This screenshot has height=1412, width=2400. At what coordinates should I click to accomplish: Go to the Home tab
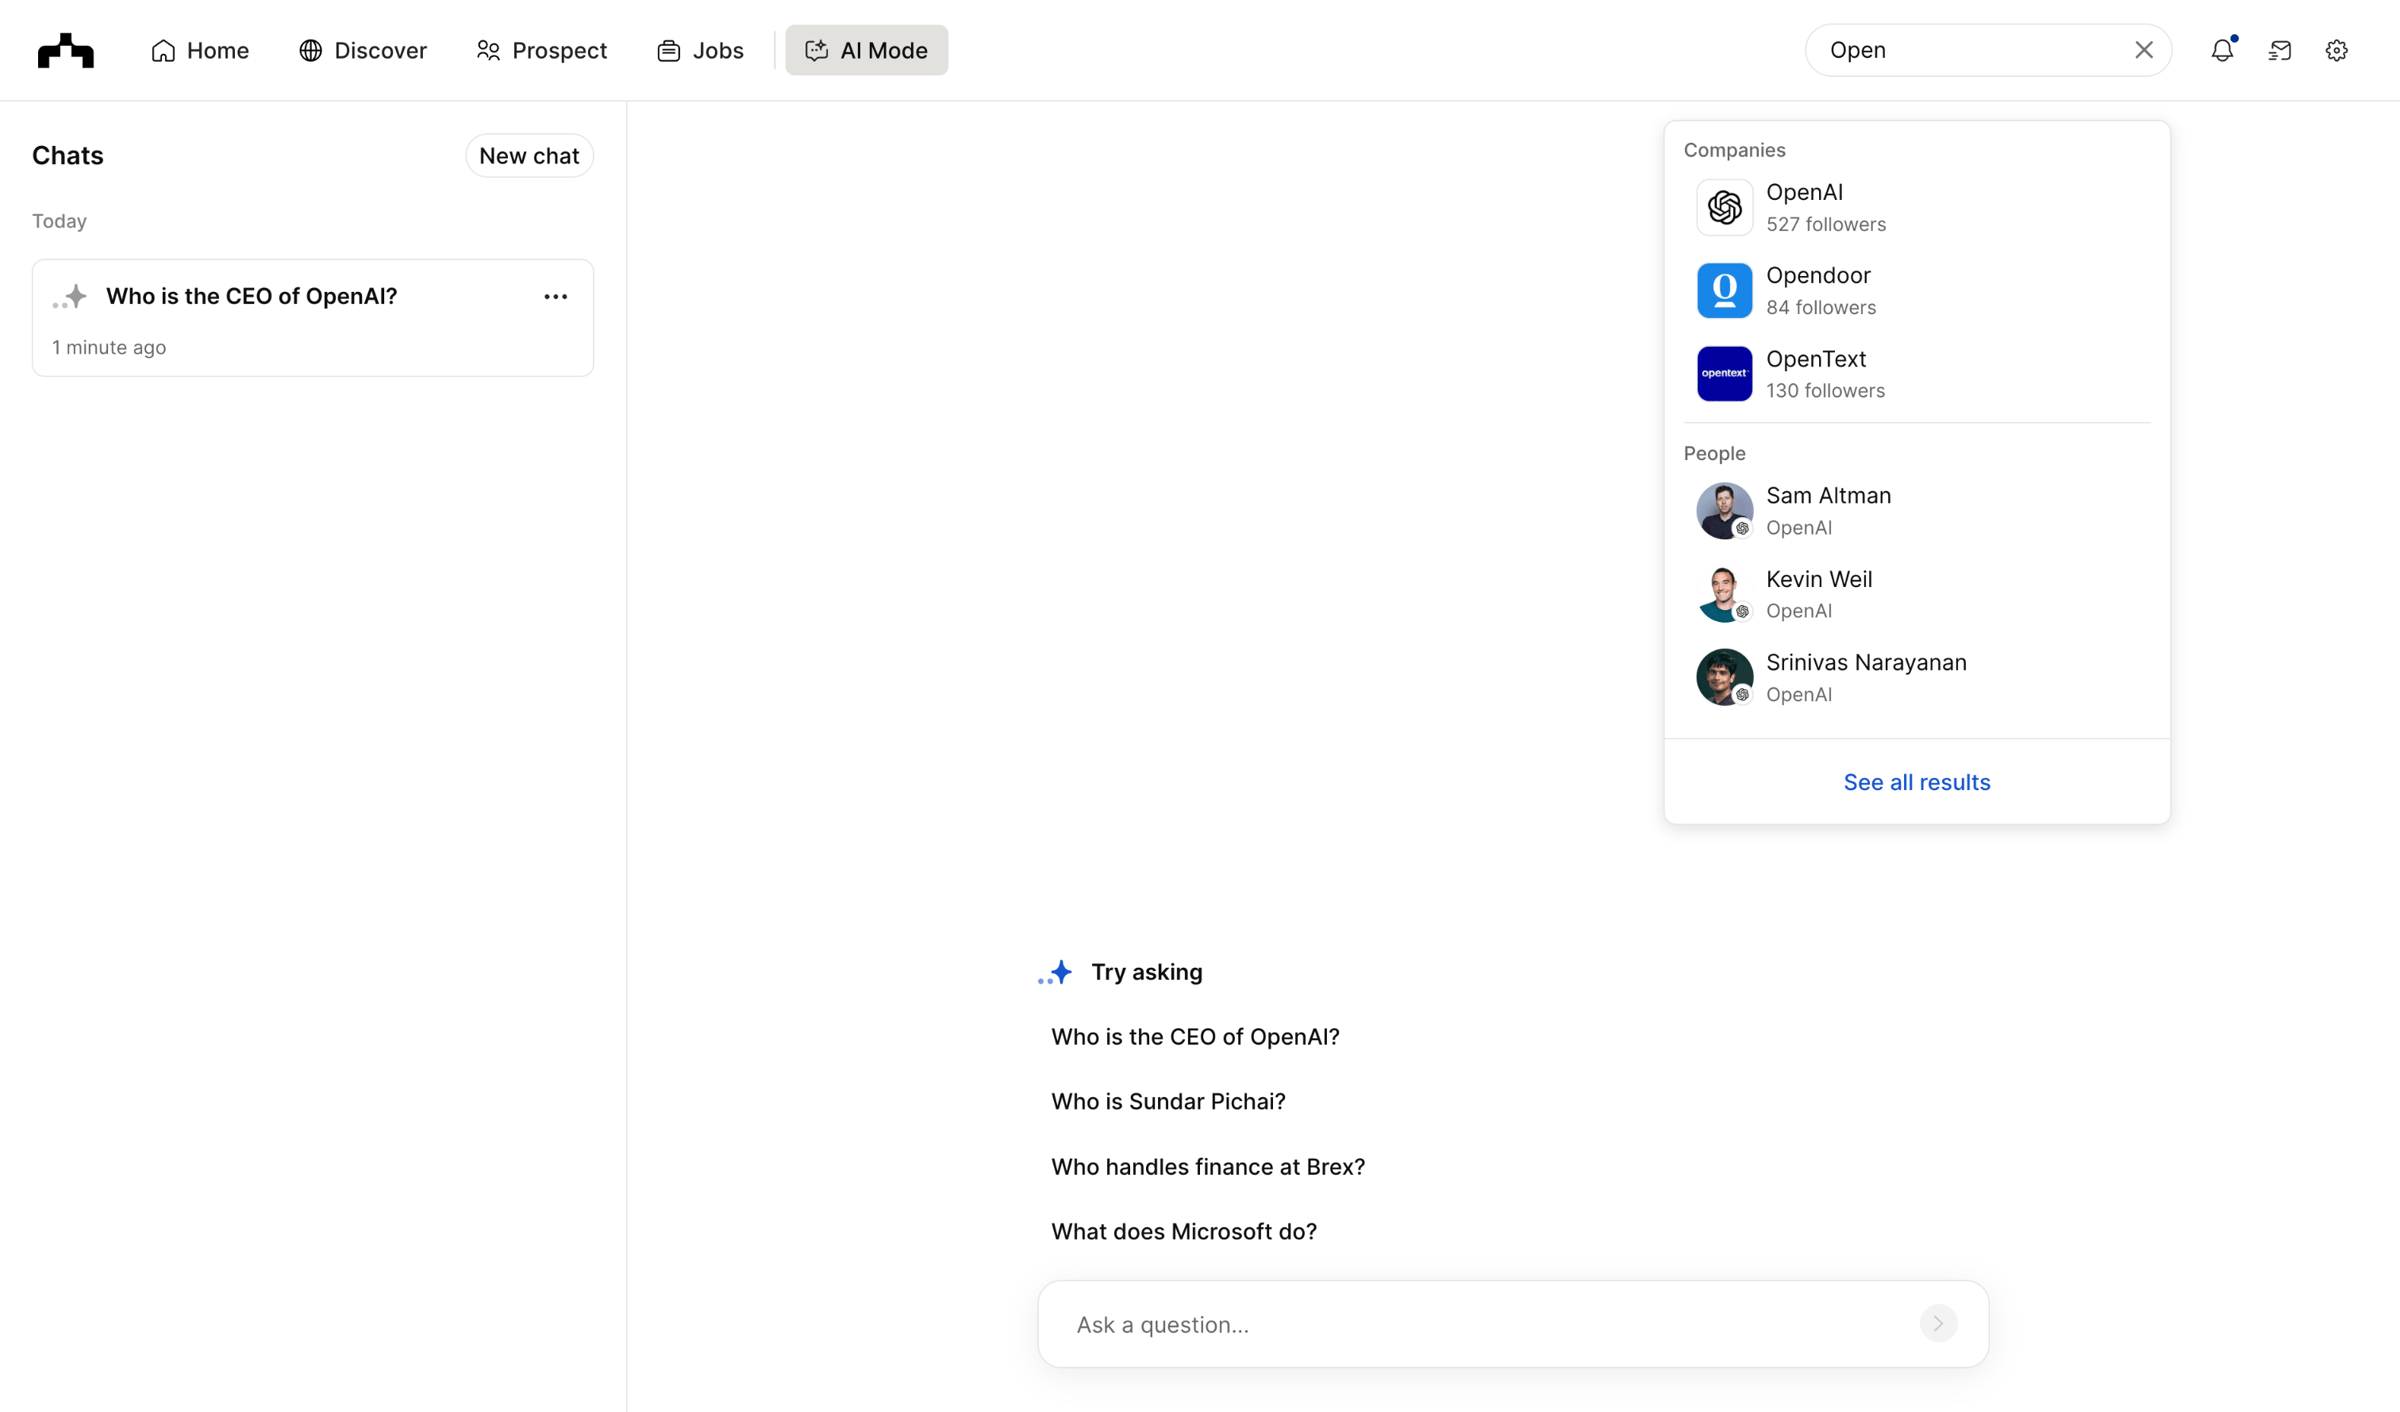[200, 50]
